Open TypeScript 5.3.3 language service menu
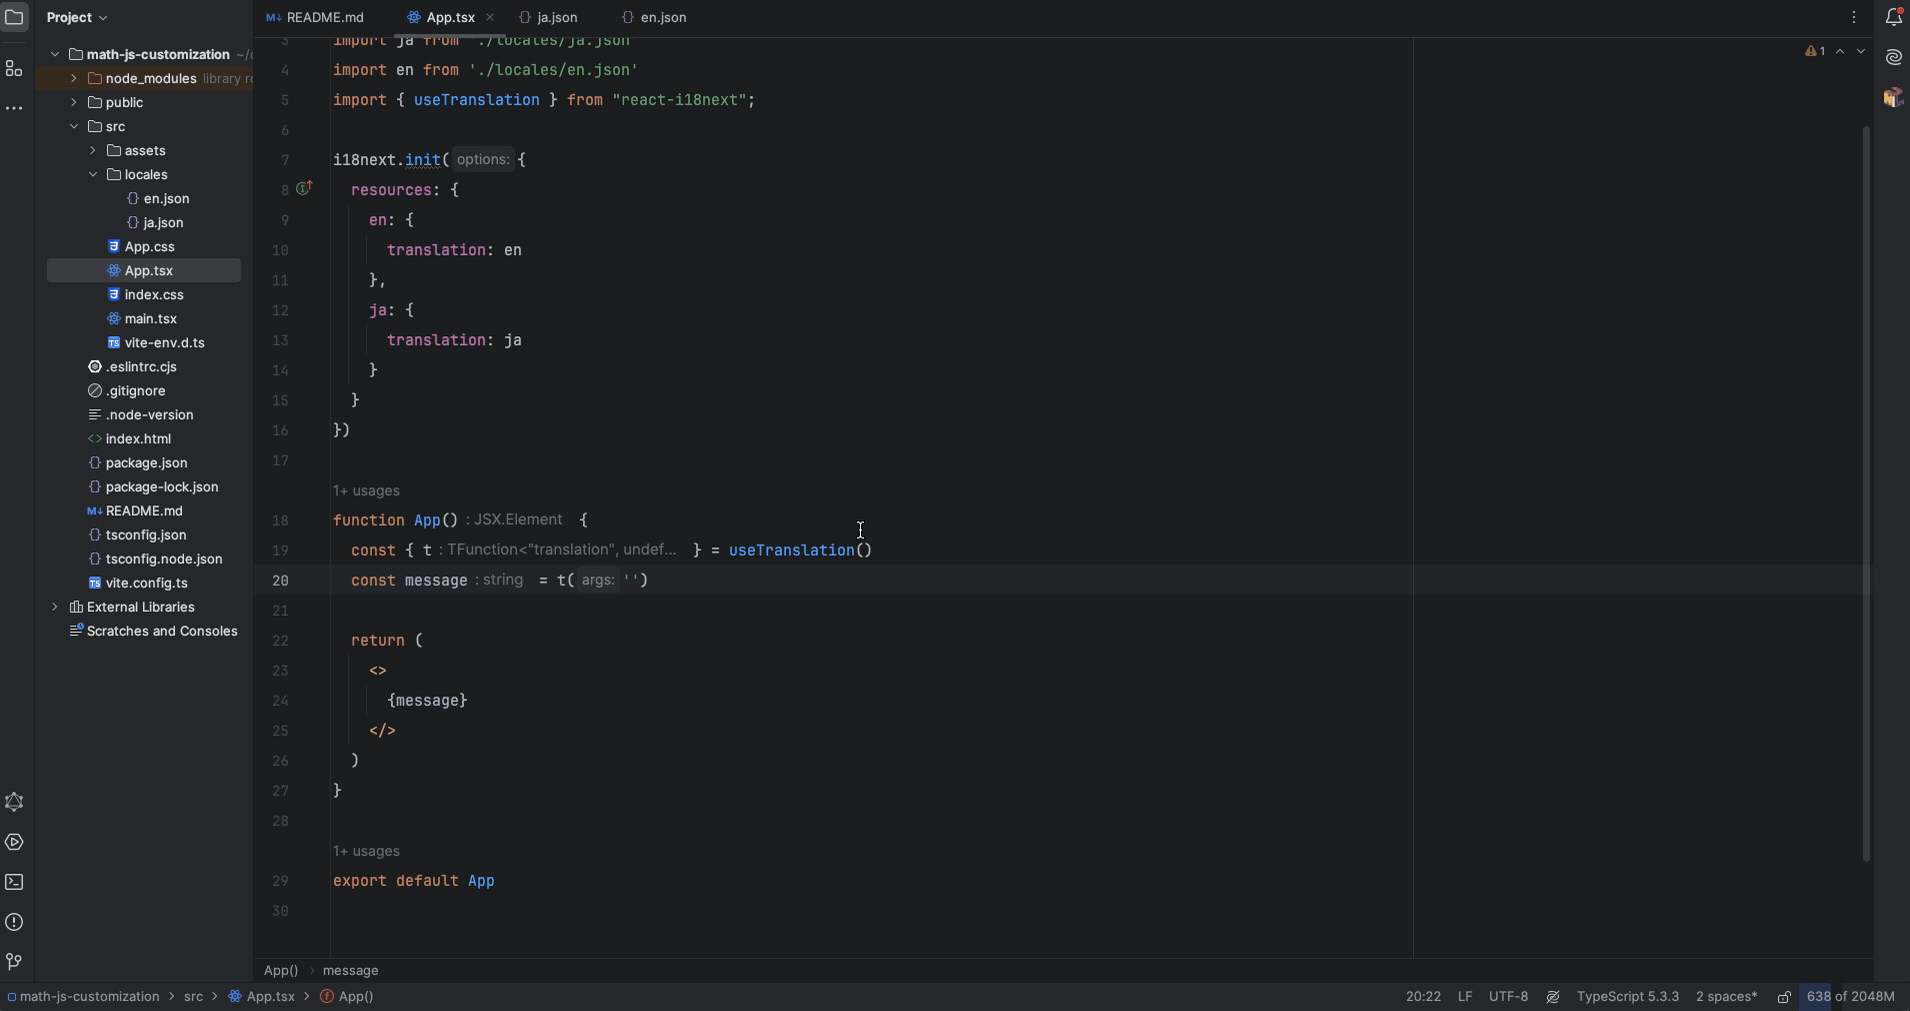 click(x=1628, y=997)
